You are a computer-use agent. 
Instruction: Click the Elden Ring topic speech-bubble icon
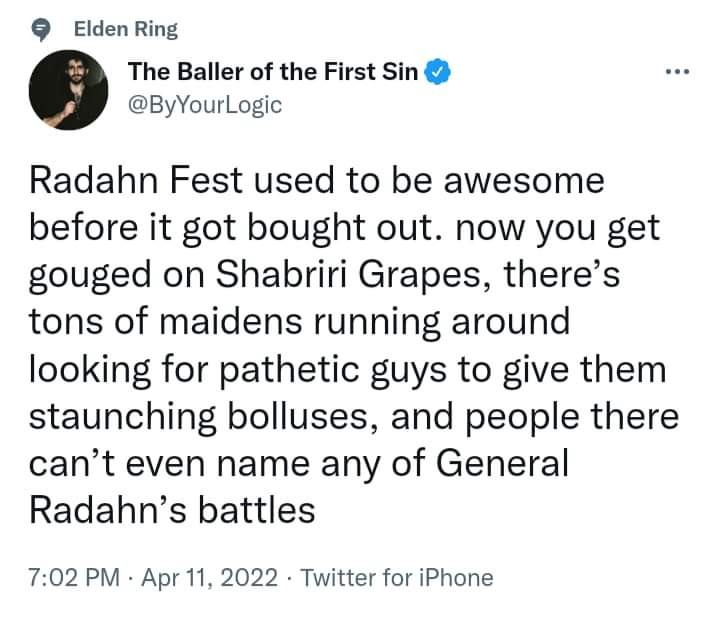pyautogui.click(x=41, y=30)
